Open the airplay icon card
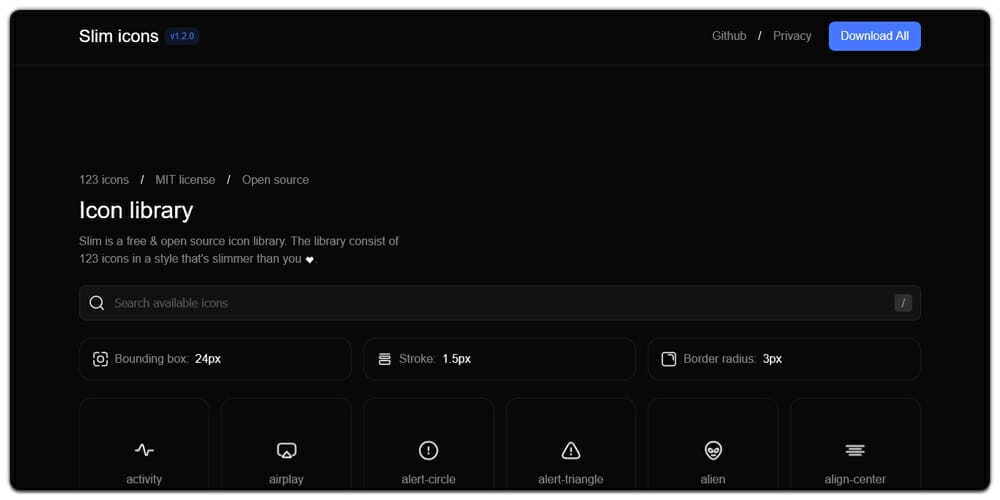 [x=286, y=450]
